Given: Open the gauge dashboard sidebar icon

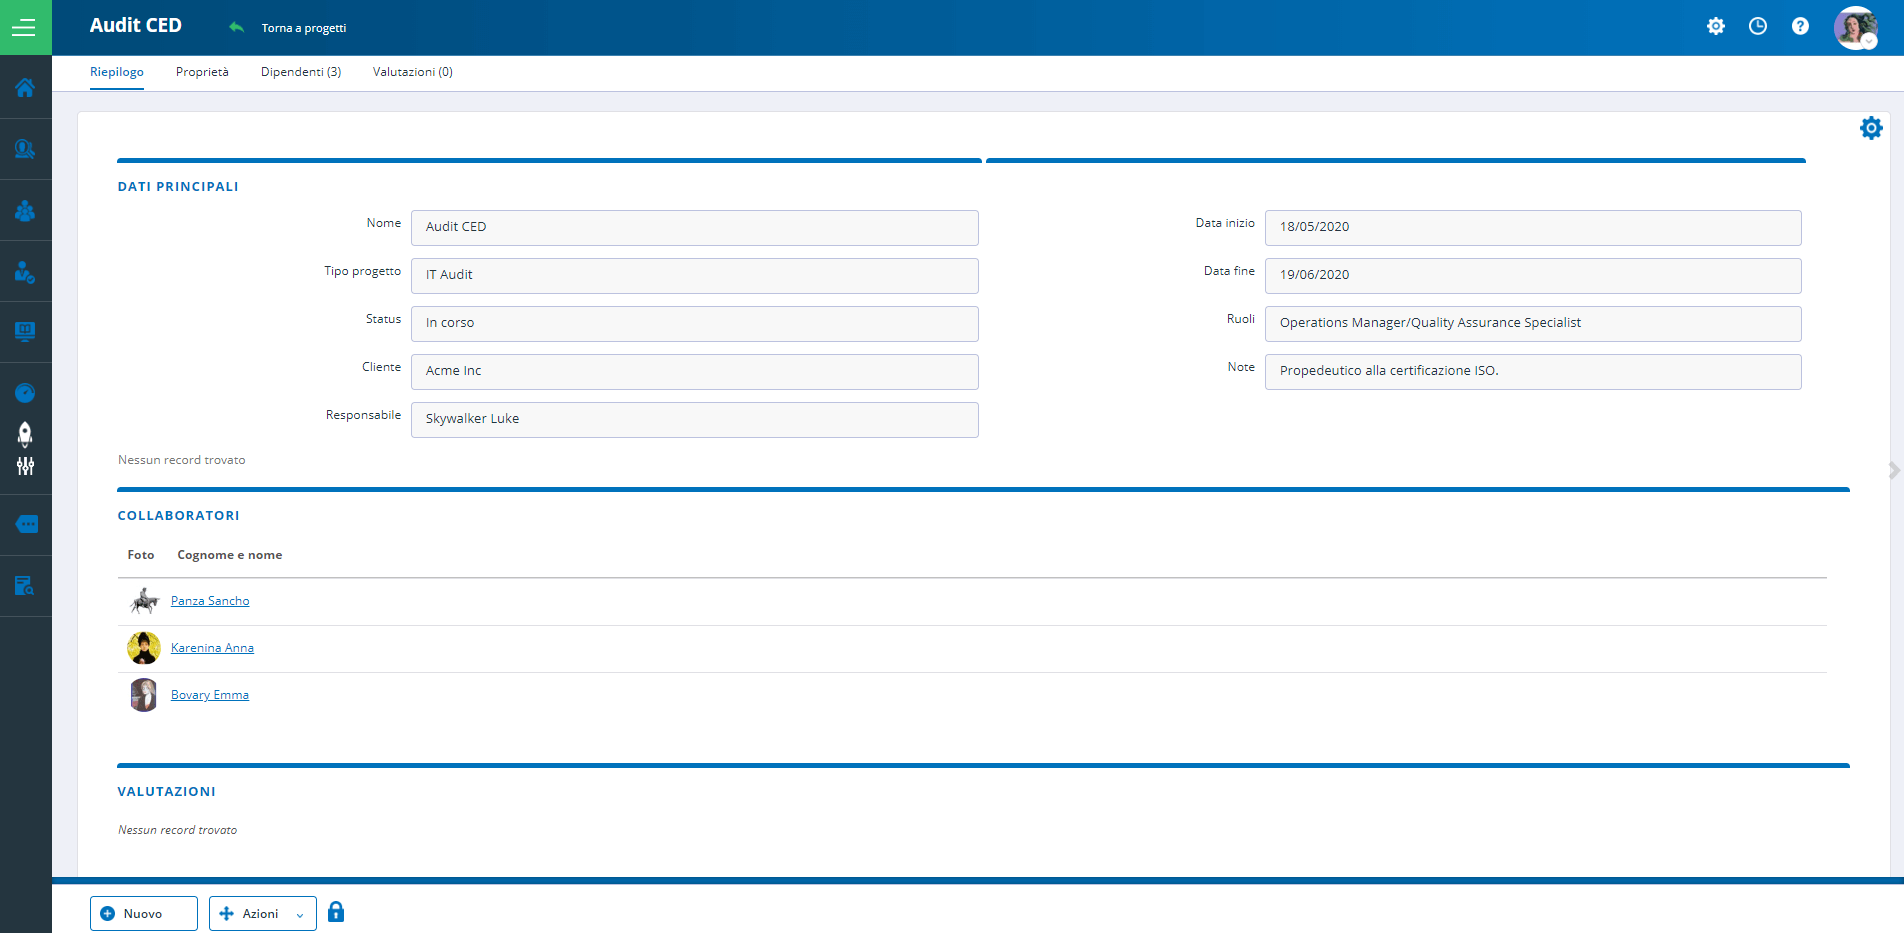Looking at the screenshot, I should click(25, 393).
